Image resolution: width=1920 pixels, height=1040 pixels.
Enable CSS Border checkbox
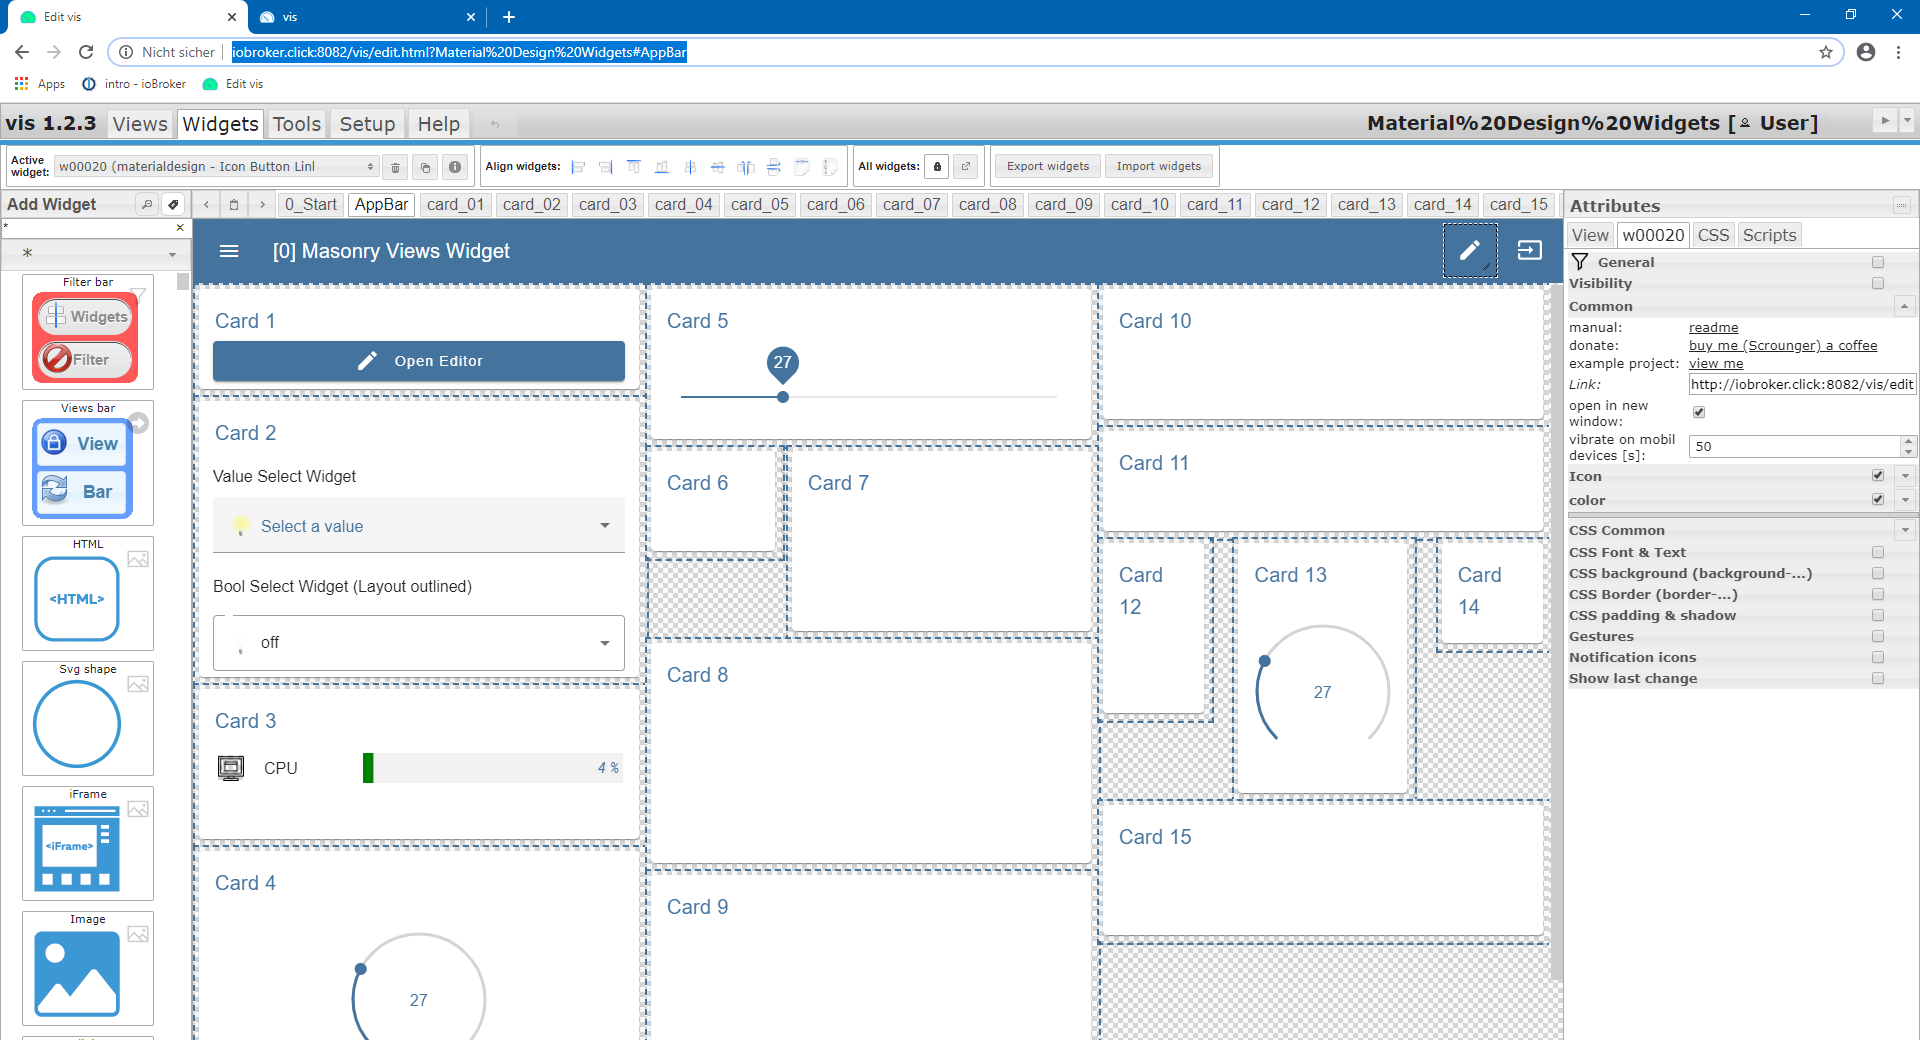tap(1878, 594)
